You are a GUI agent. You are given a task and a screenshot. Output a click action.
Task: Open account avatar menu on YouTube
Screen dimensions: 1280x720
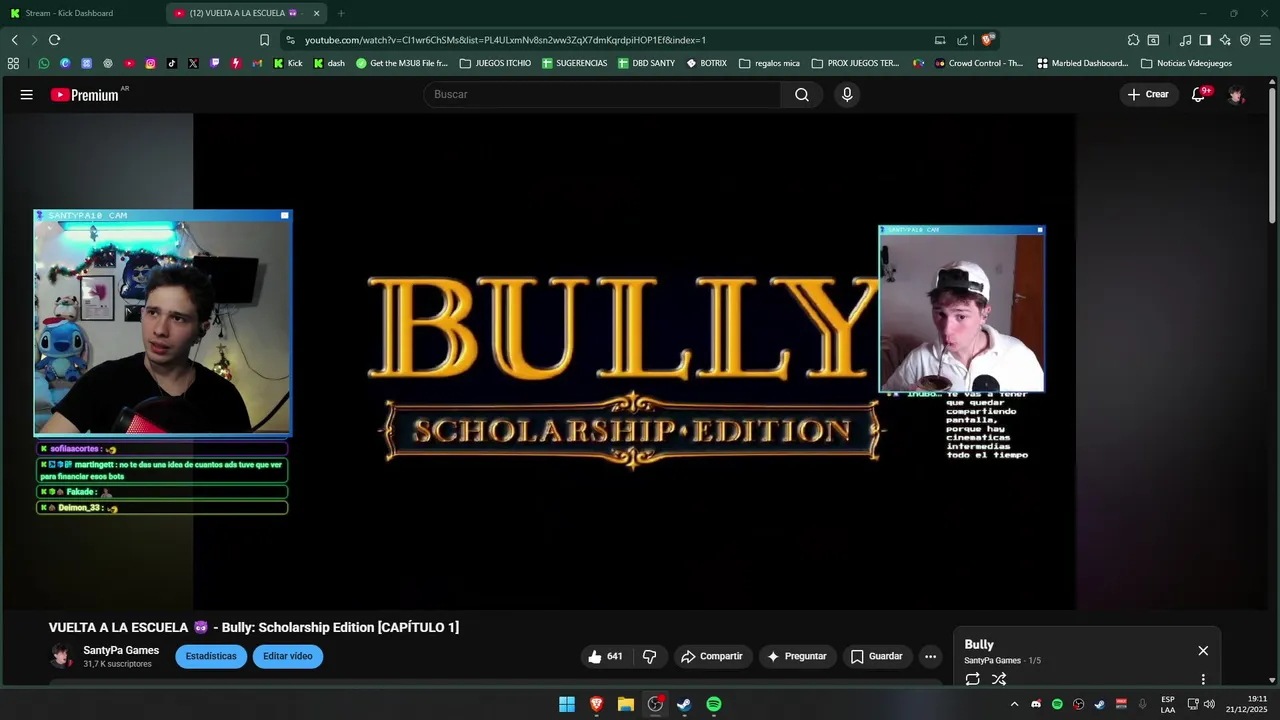point(1237,94)
